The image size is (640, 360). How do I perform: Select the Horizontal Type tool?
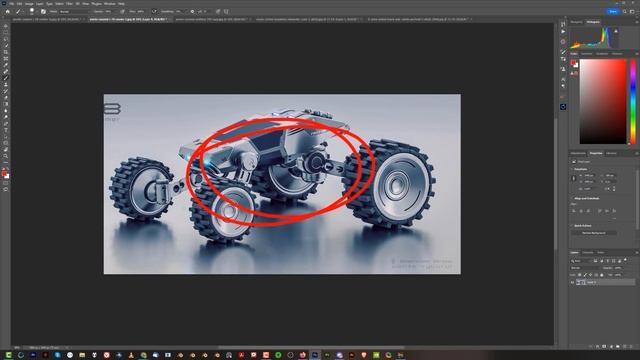point(6,130)
